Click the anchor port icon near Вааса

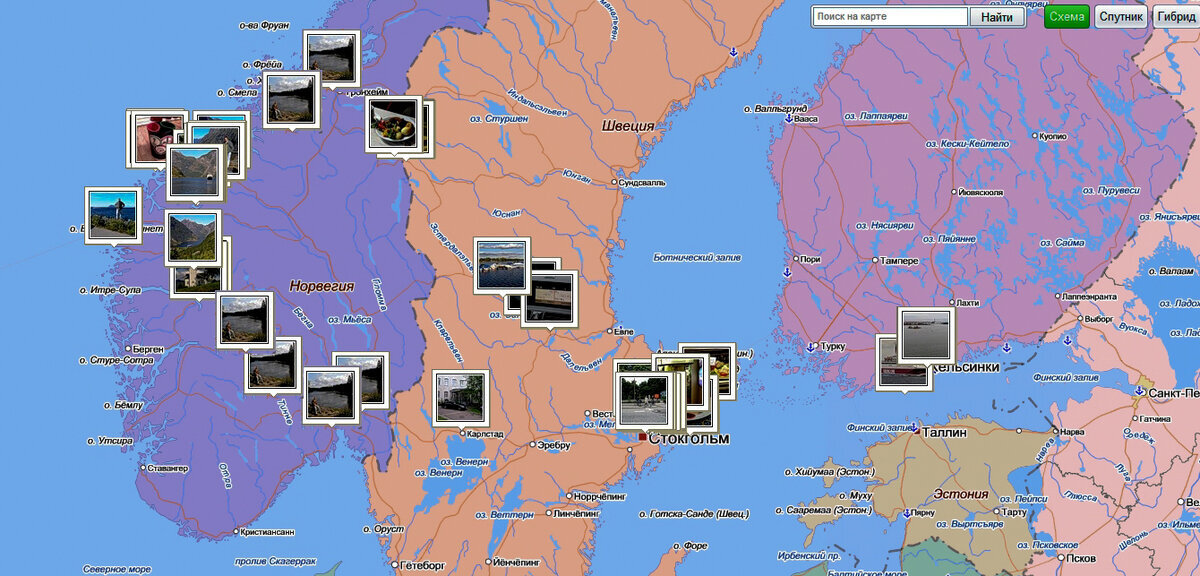click(788, 119)
